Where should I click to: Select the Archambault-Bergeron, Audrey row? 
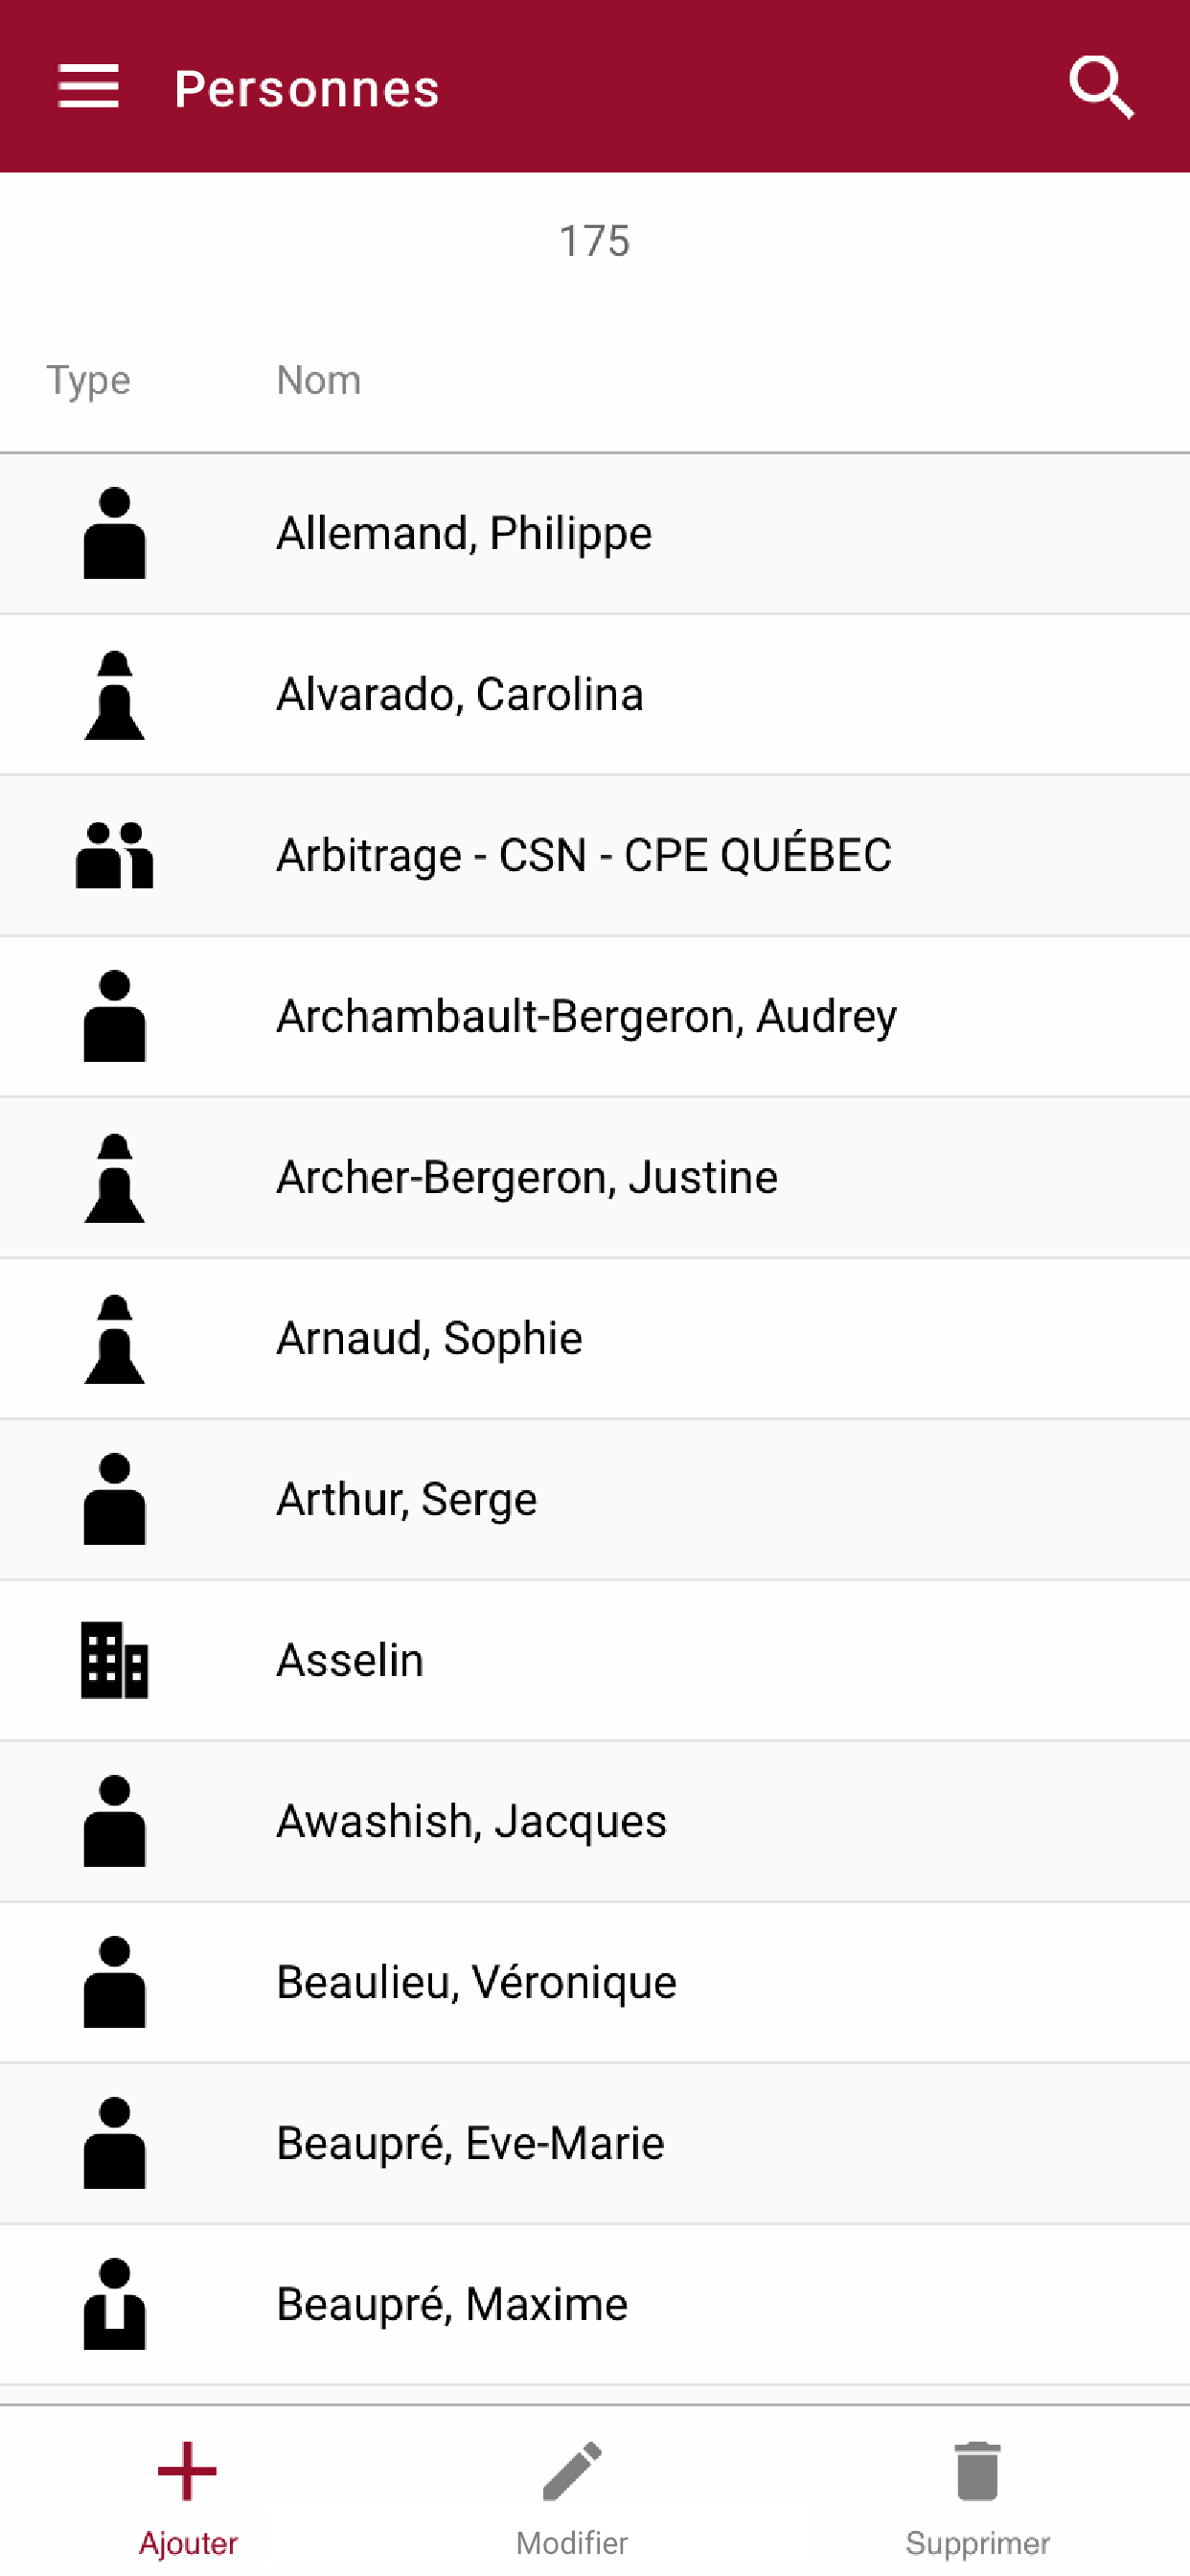[x=595, y=1016]
